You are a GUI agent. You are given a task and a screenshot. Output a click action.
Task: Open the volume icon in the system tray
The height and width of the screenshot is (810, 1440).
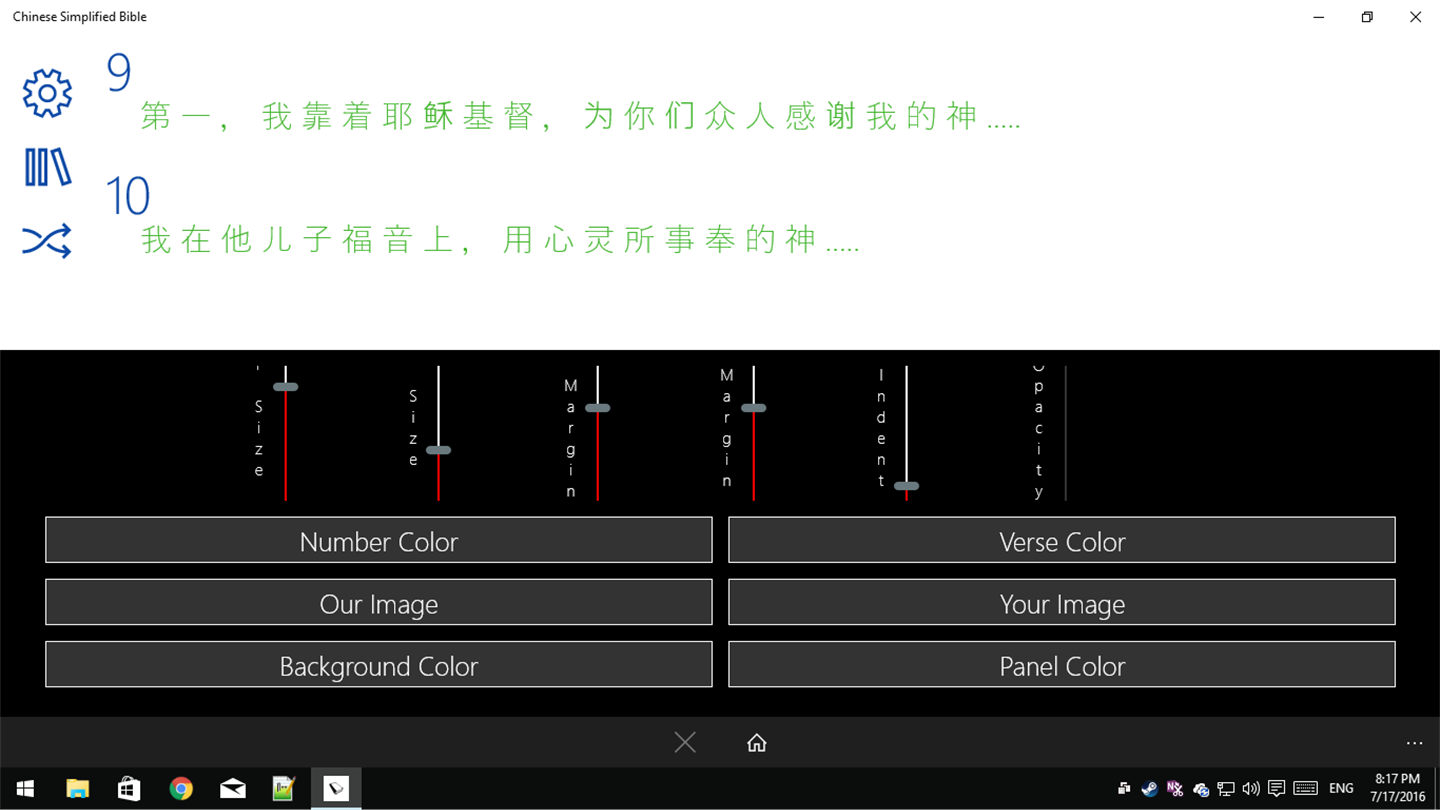click(x=1251, y=789)
